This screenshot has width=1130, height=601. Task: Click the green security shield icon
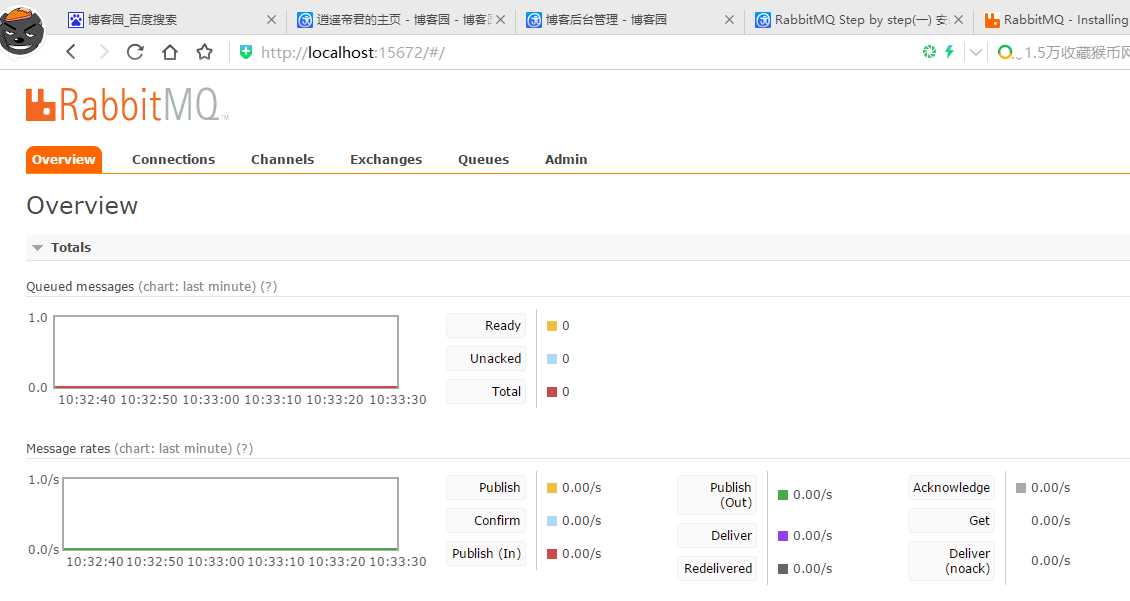[x=246, y=52]
